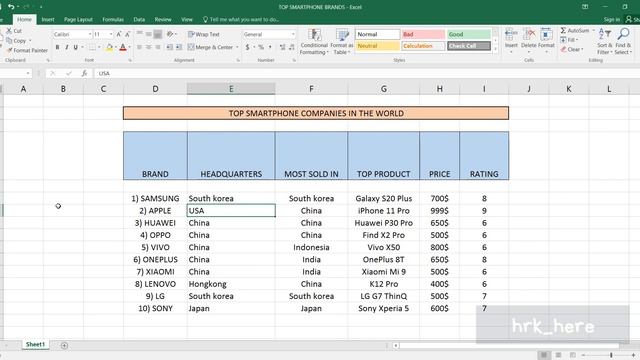This screenshot has width=640, height=360.
Task: Switch to the Page Layout tab
Action: (78, 20)
